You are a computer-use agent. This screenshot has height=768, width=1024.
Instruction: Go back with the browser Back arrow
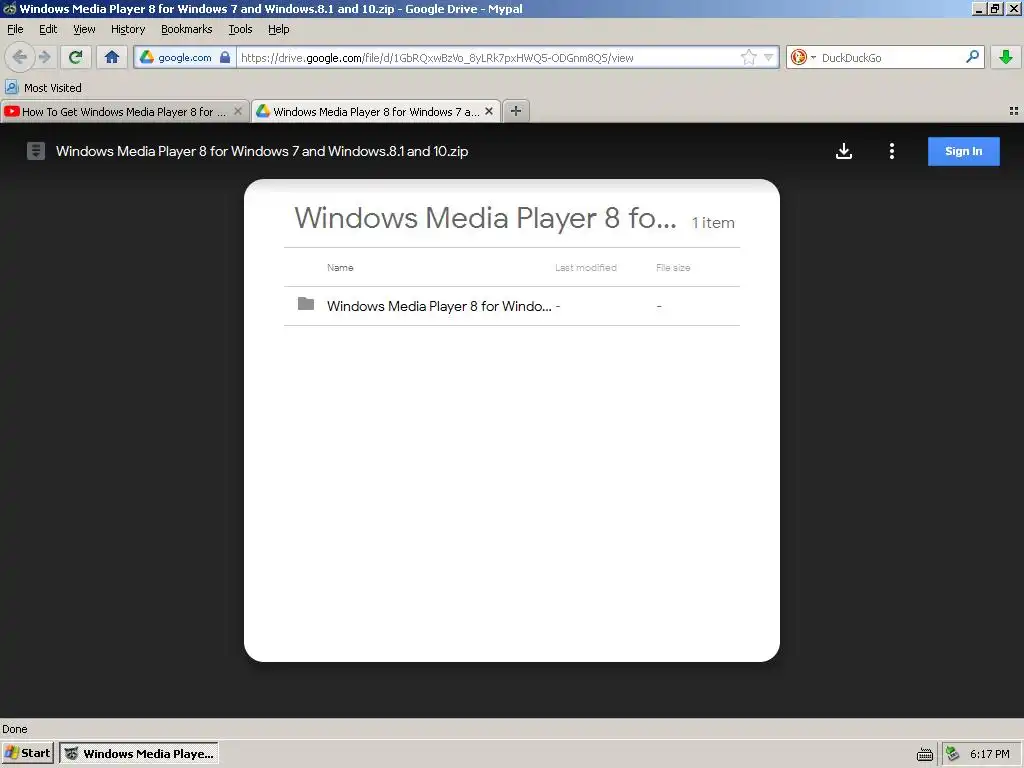20,57
